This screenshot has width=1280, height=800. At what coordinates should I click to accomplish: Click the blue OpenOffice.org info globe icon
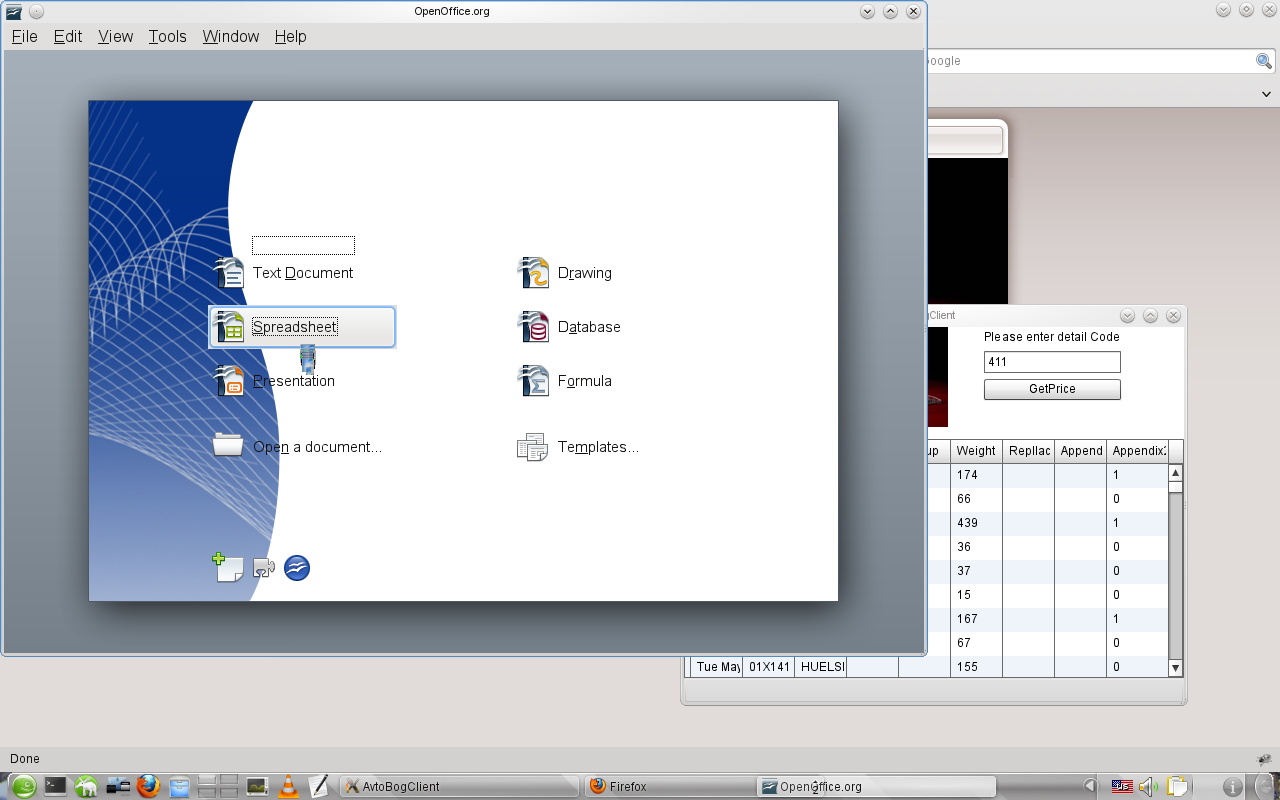pyautogui.click(x=297, y=568)
